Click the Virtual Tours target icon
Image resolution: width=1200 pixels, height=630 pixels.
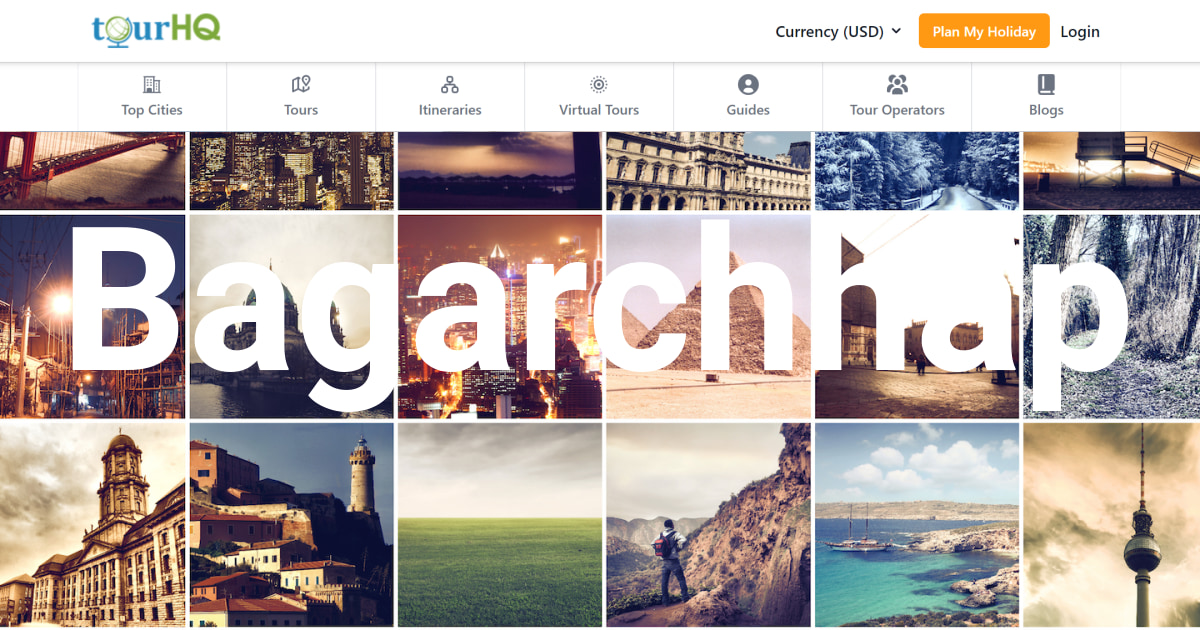tap(599, 84)
